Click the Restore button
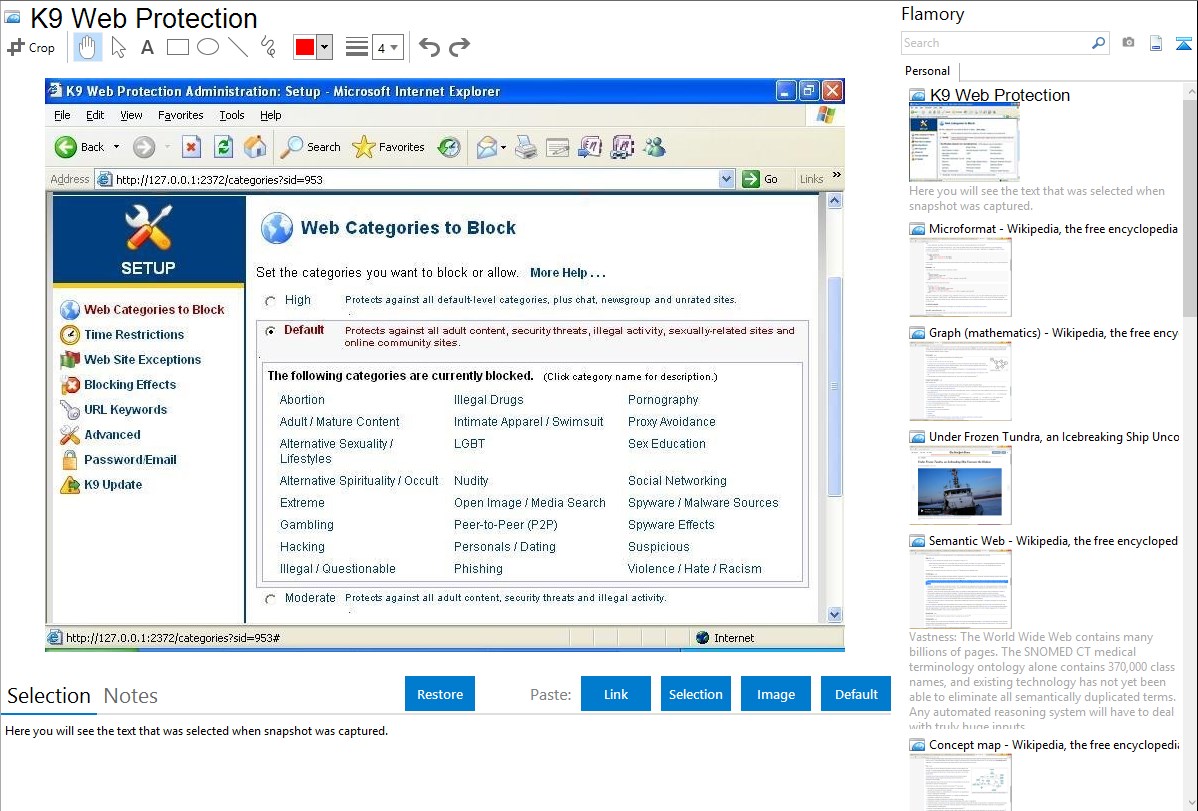This screenshot has height=811, width=1198. [440, 694]
